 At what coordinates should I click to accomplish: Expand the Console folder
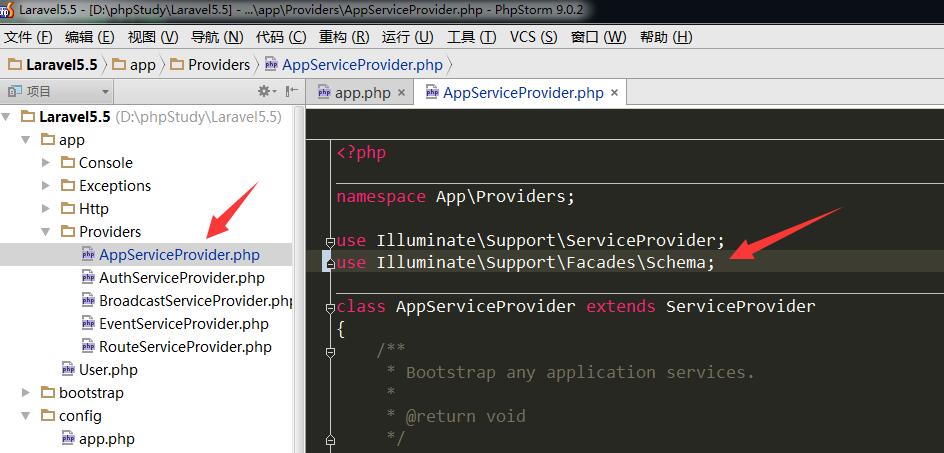46,163
